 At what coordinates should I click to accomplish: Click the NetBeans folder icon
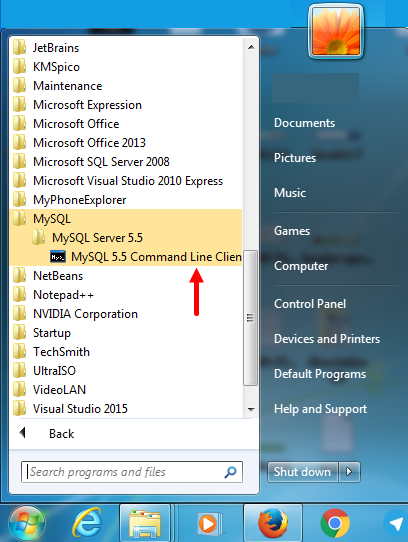point(19,275)
